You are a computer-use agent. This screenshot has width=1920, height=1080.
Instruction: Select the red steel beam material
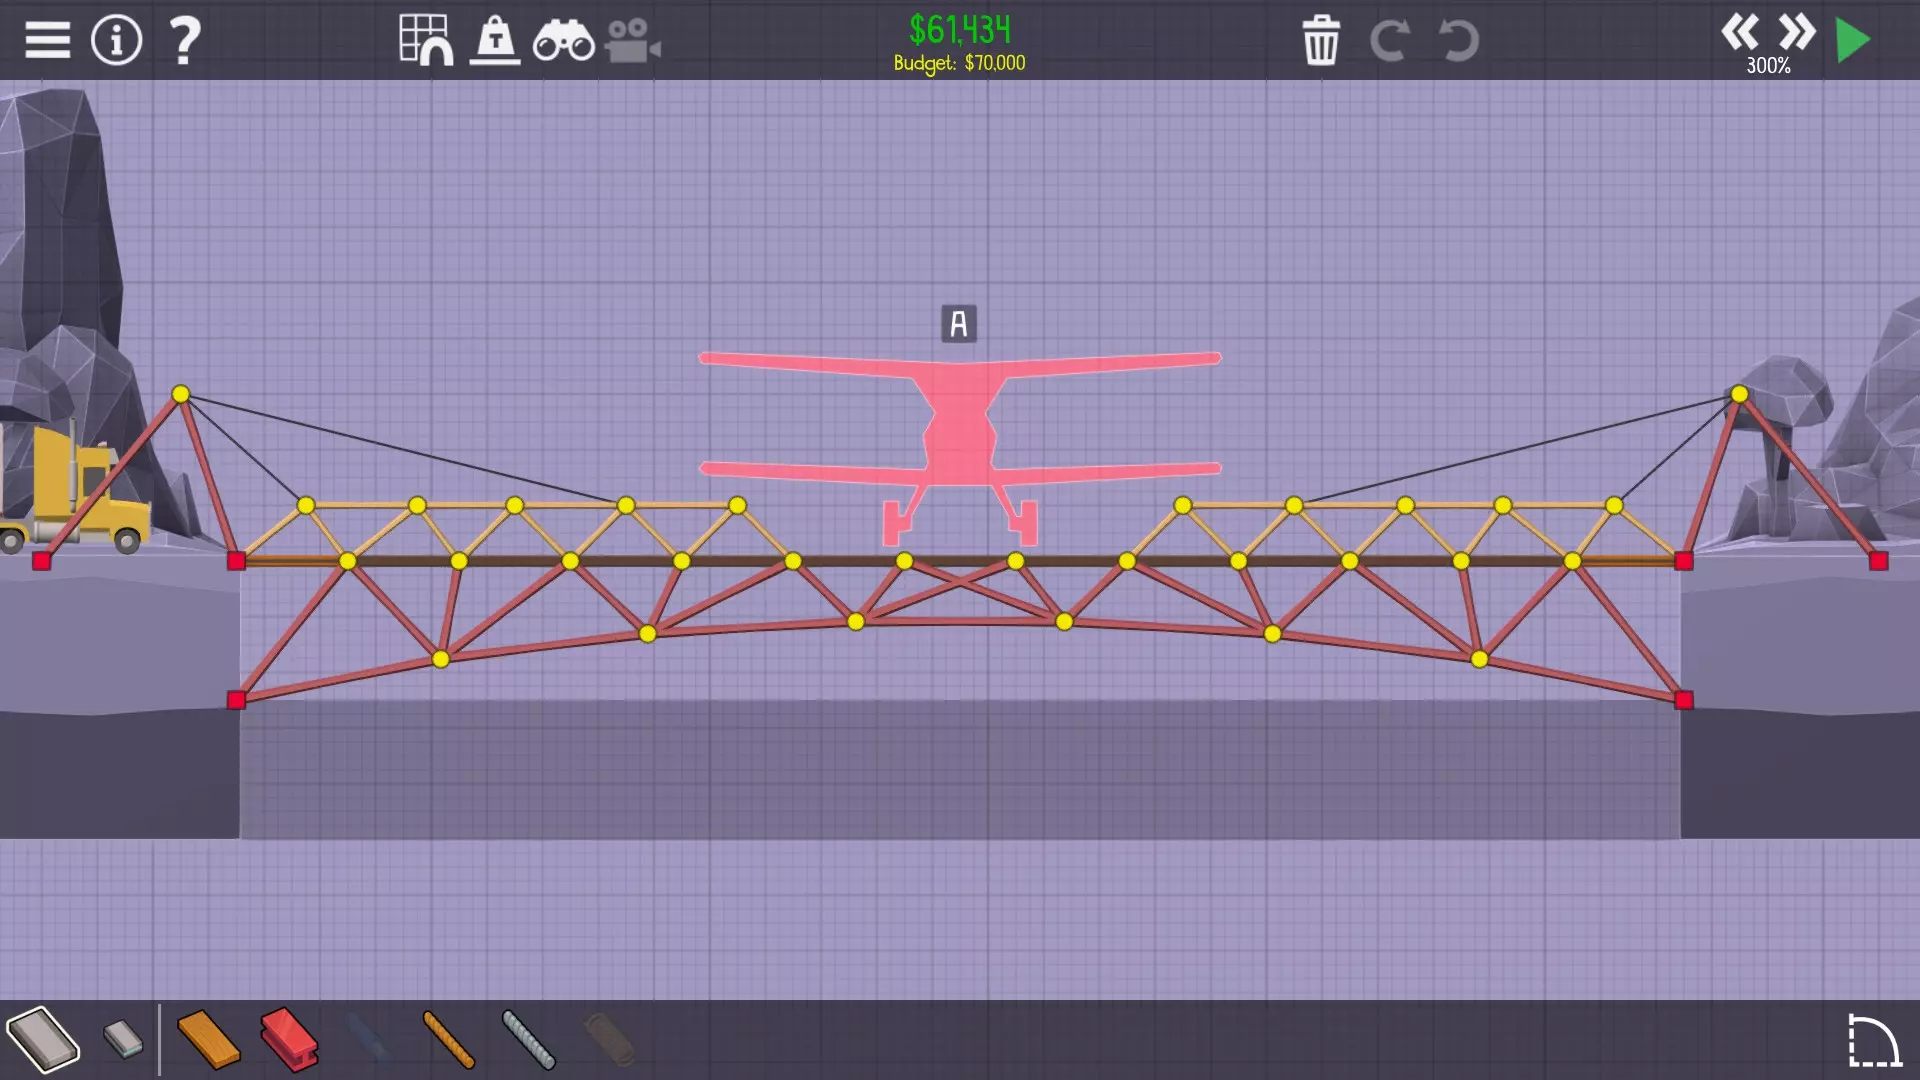[289, 1039]
